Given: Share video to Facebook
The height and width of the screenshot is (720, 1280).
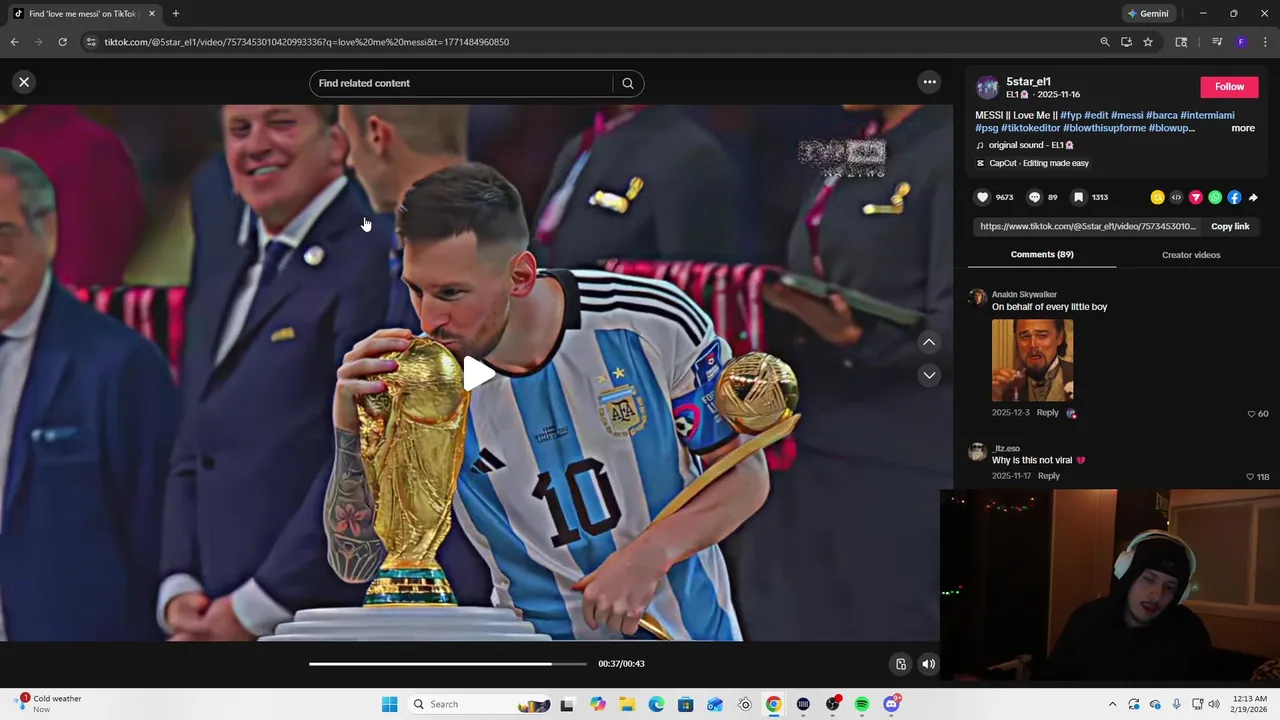Looking at the screenshot, I should click(1234, 197).
